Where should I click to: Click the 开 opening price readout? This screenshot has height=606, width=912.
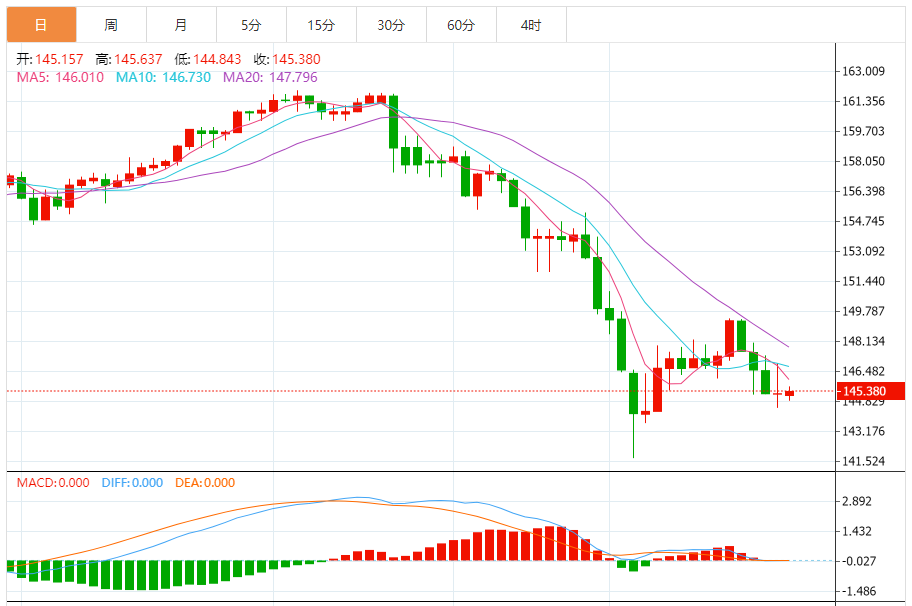point(49,59)
